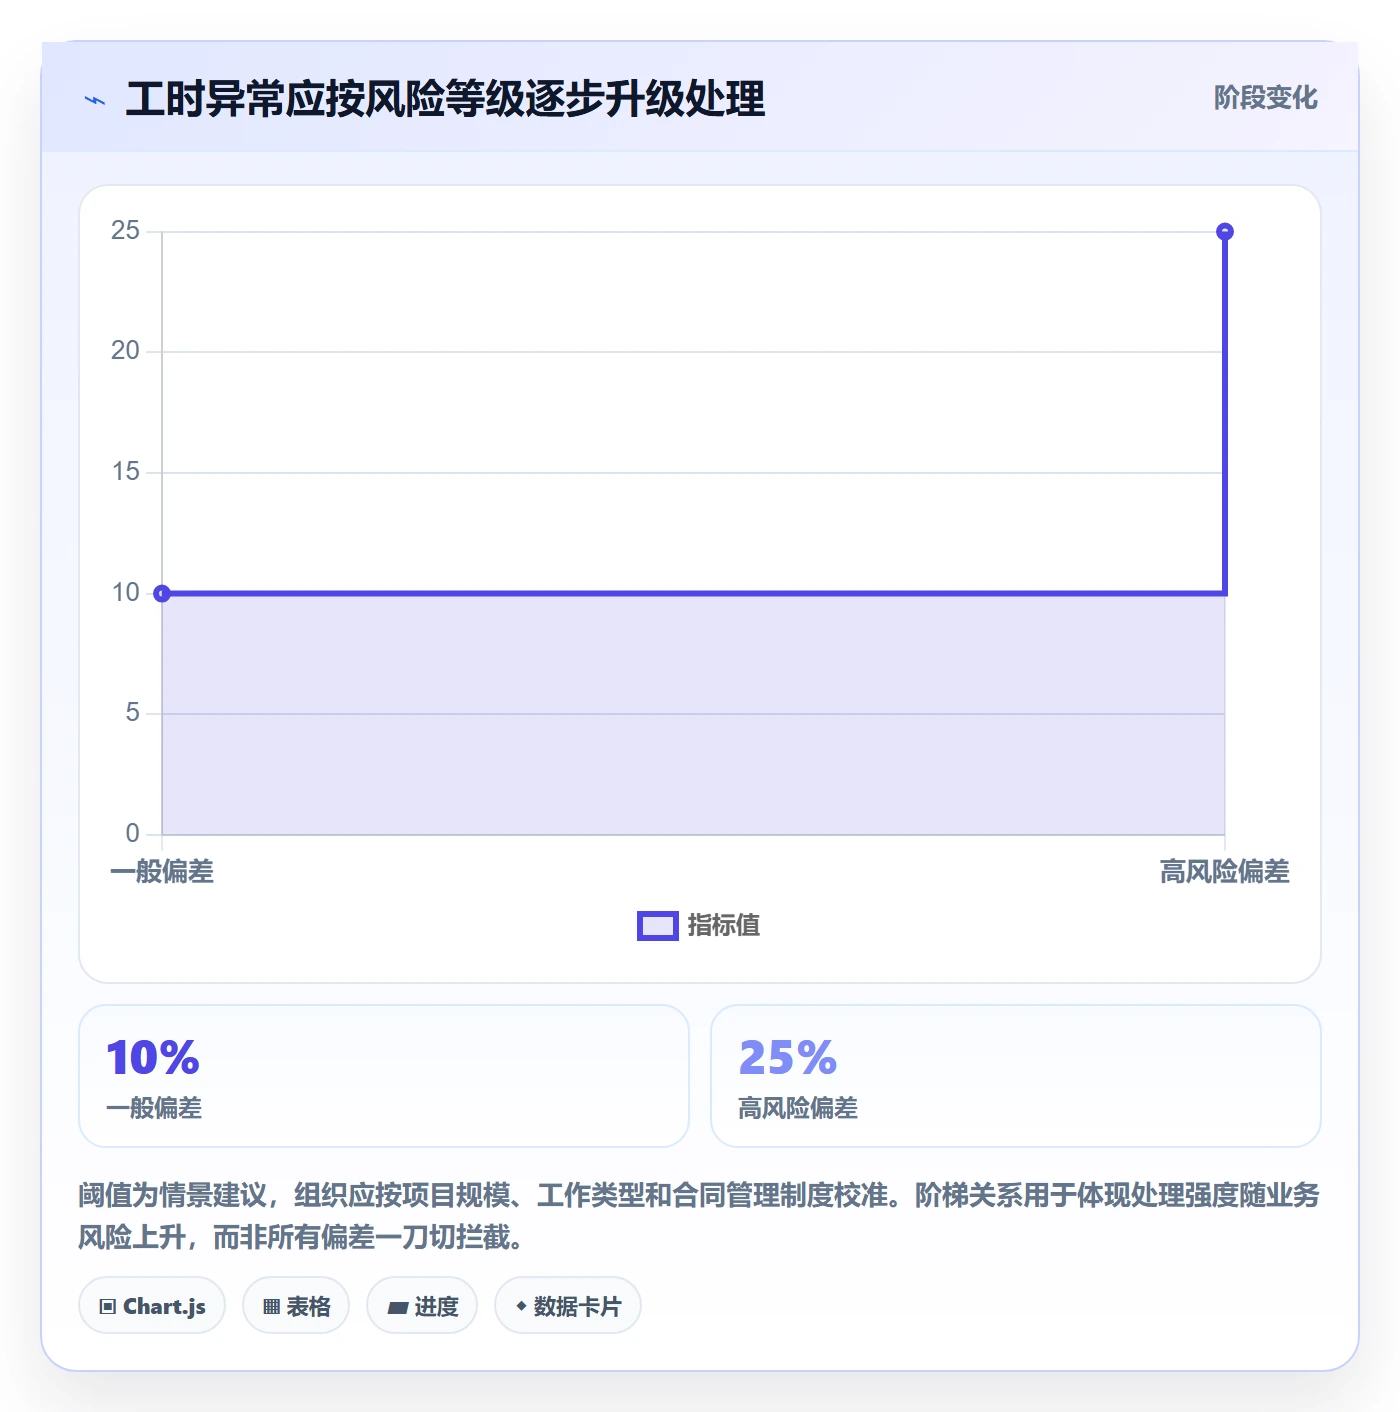This screenshot has width=1400, height=1412.
Task: Click the 进度 progress bar icon
Action: [x=398, y=1307]
